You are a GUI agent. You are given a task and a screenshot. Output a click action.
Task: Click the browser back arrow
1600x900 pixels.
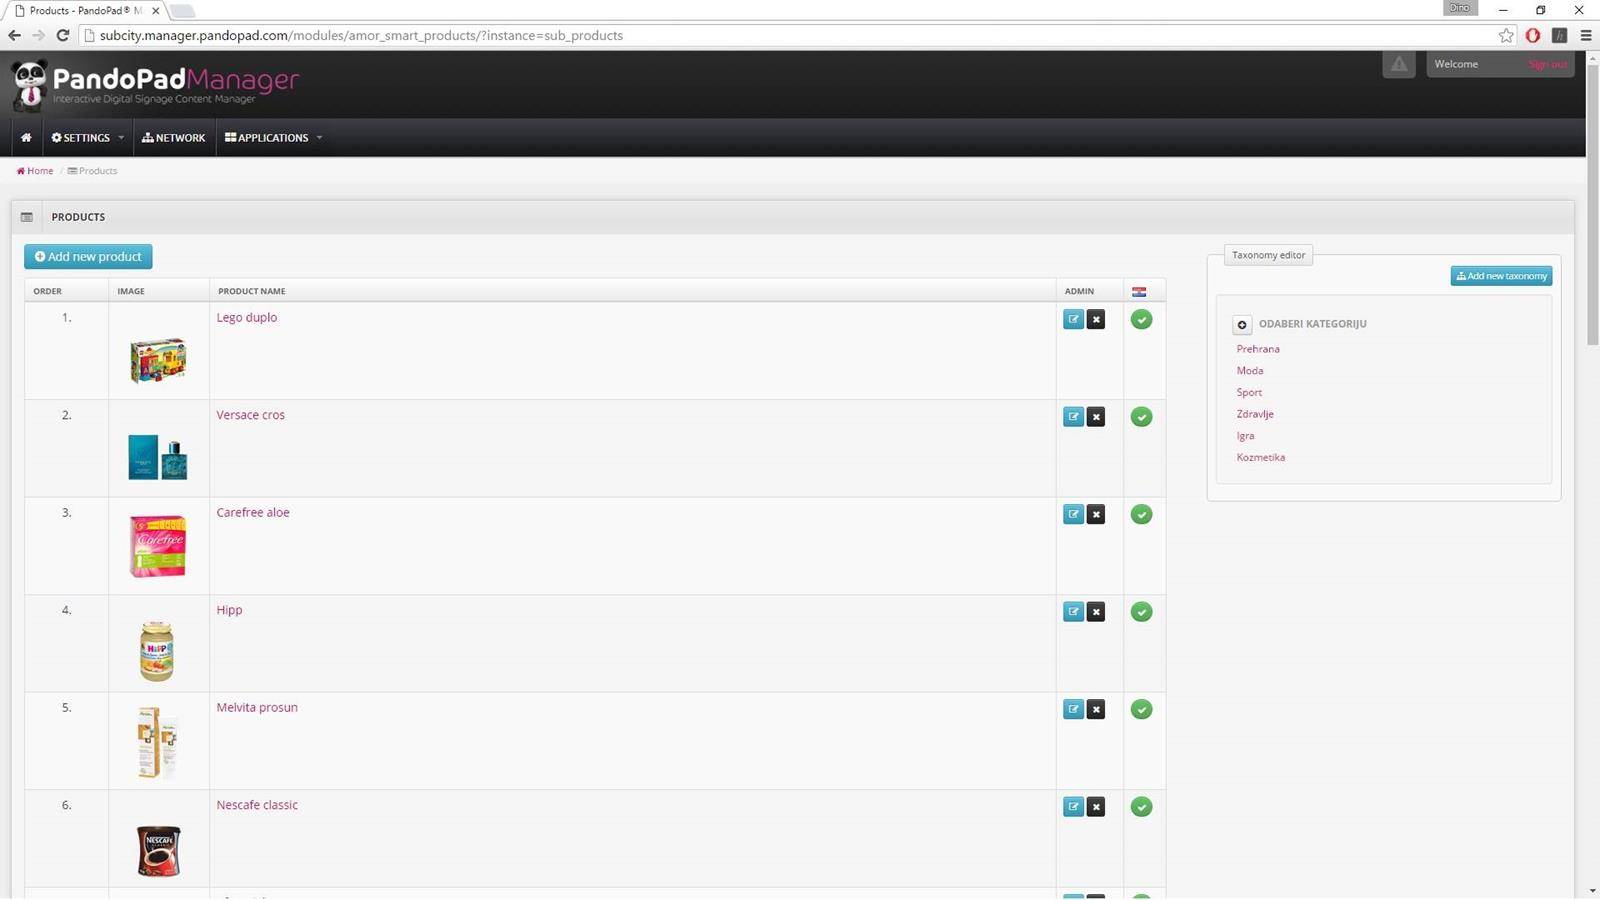click(x=14, y=35)
